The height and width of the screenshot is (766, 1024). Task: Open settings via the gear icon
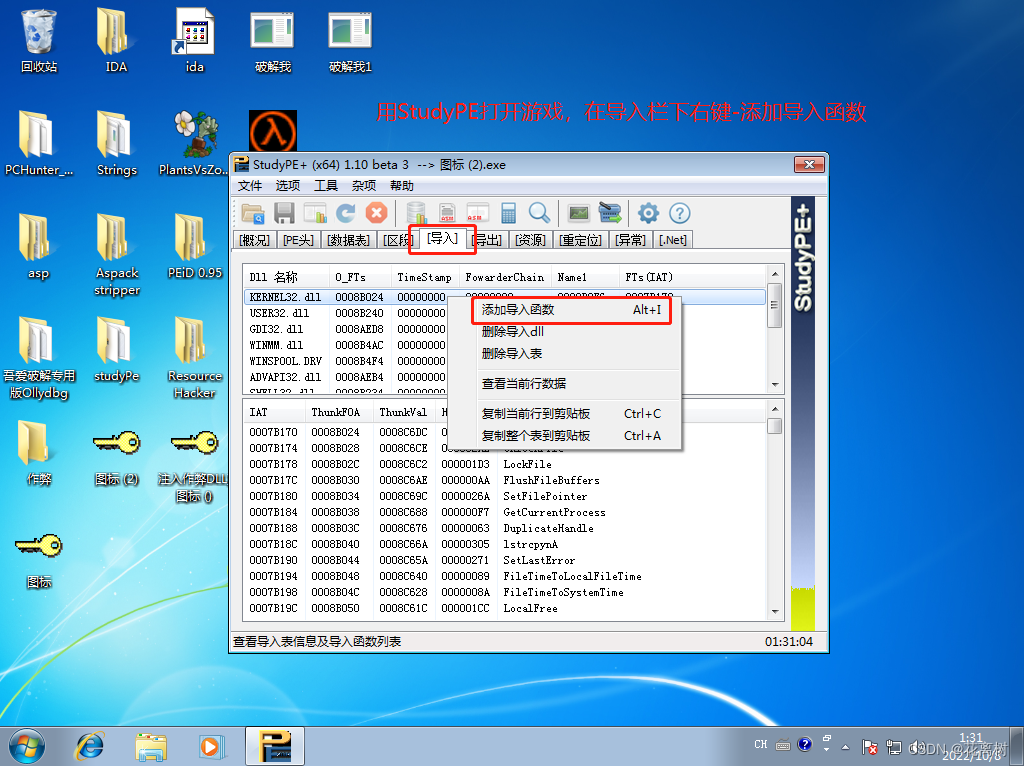(648, 213)
